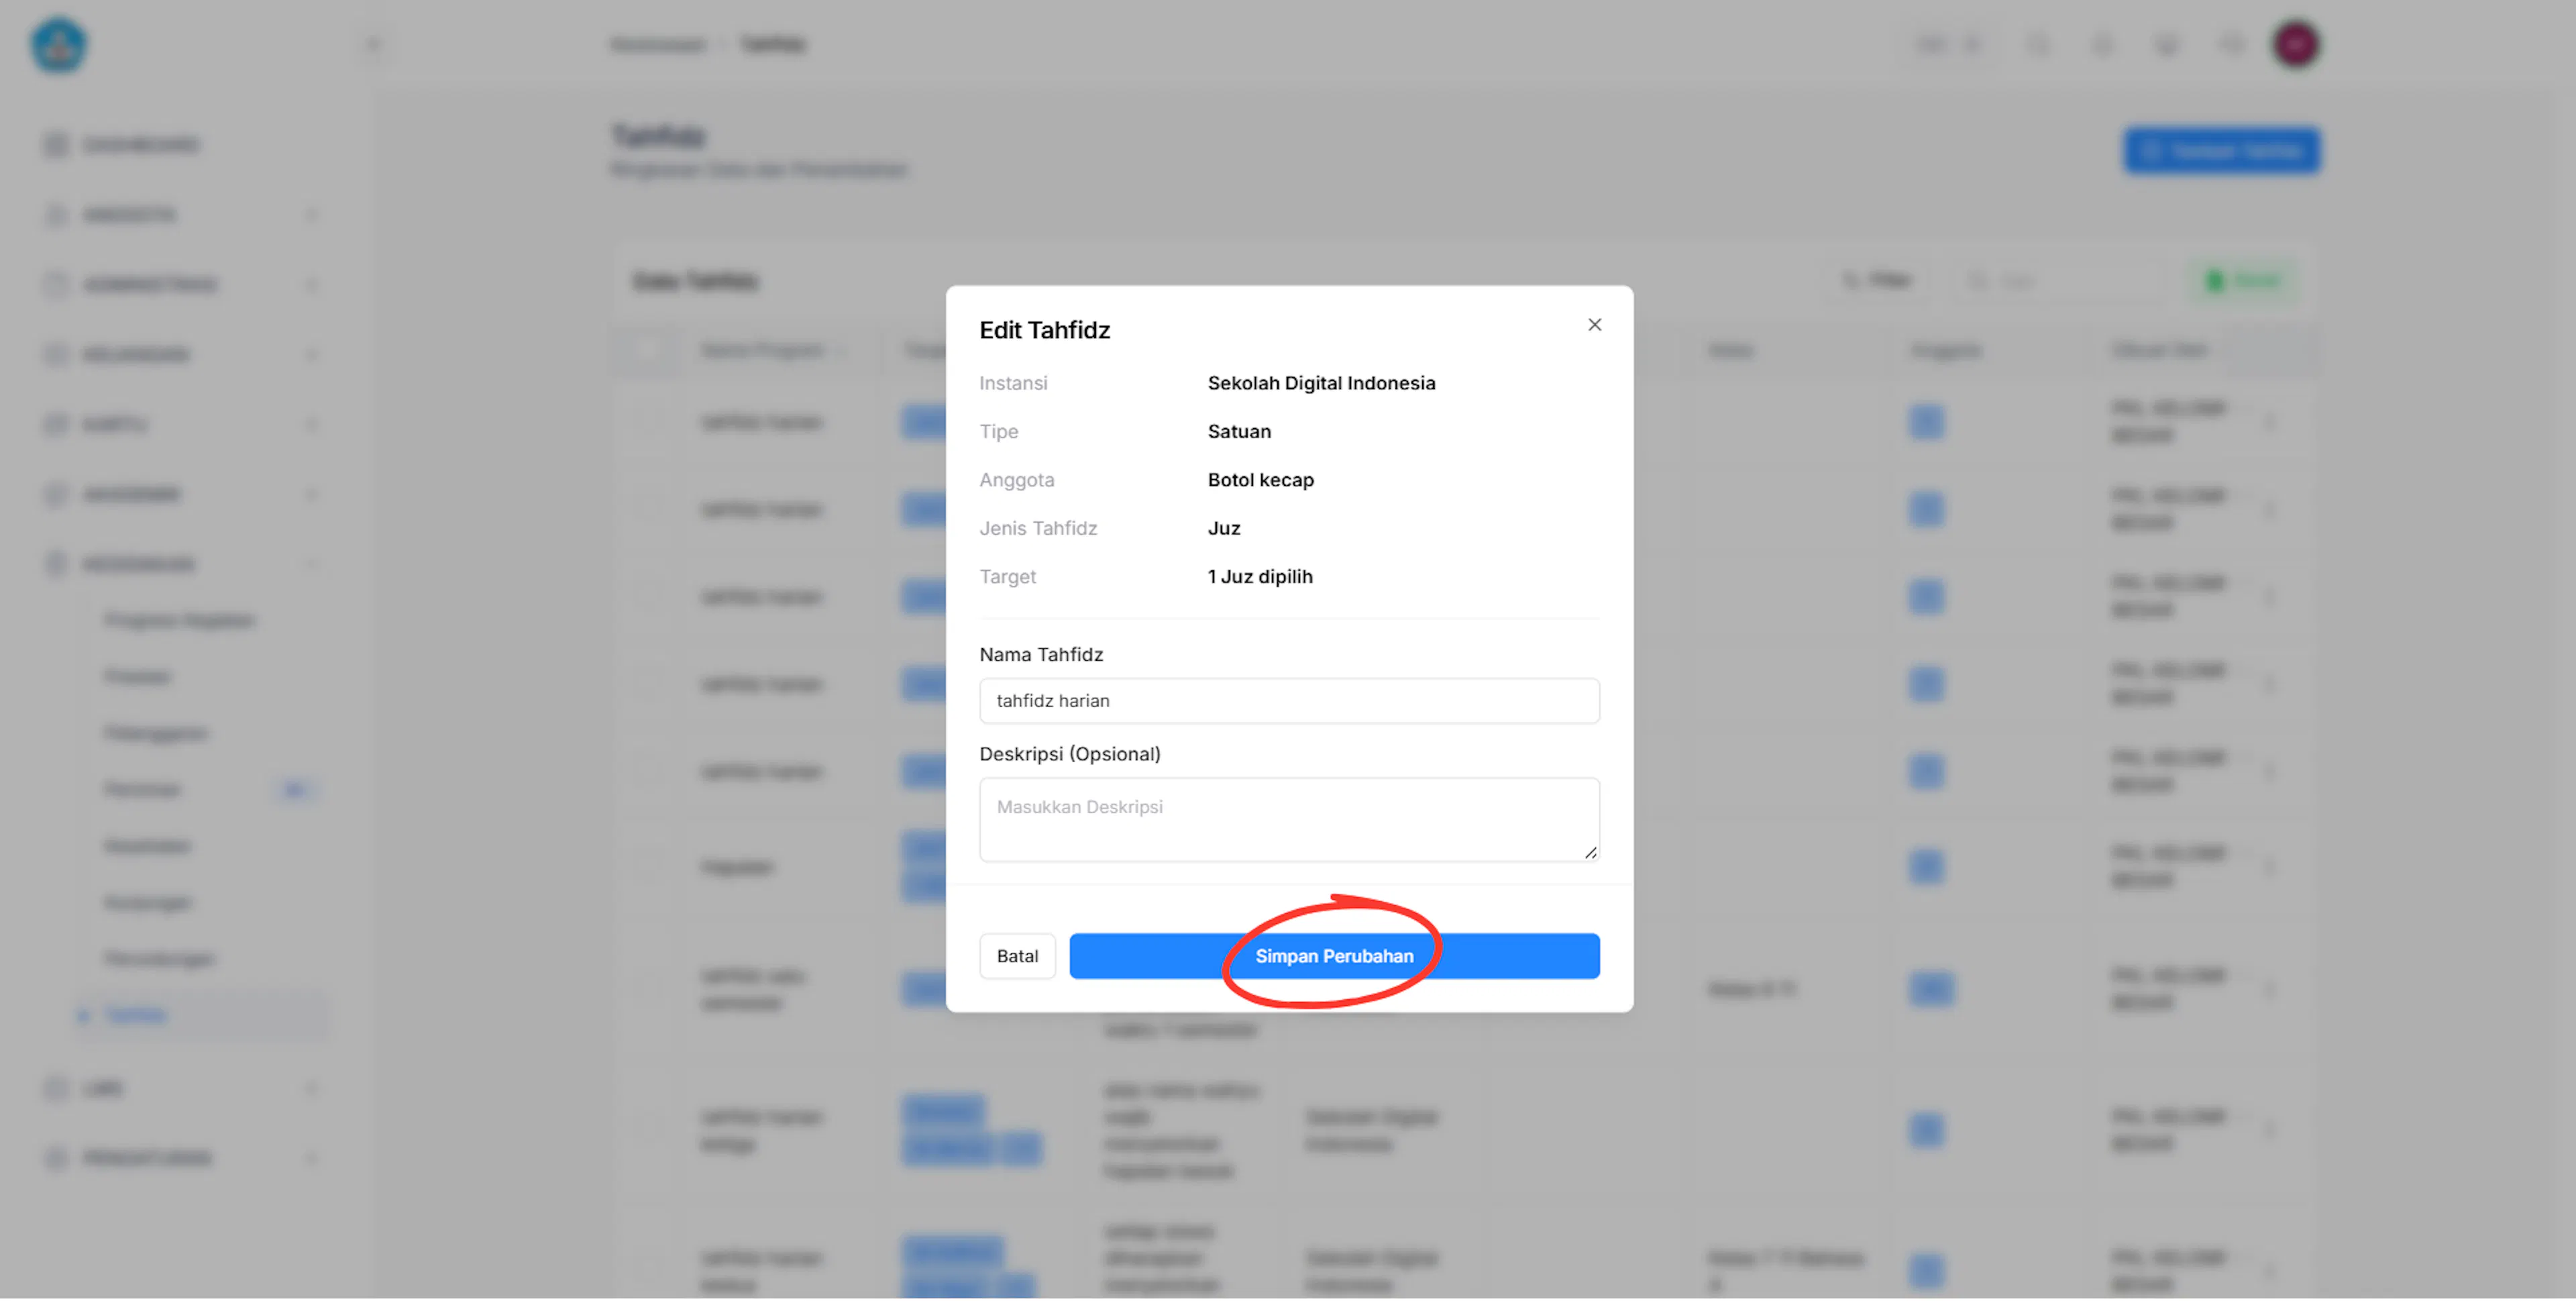Image resolution: width=2576 pixels, height=1301 pixels.
Task: Click the 'Juz' value beside Jenis Tahfidz
Action: click(1224, 528)
